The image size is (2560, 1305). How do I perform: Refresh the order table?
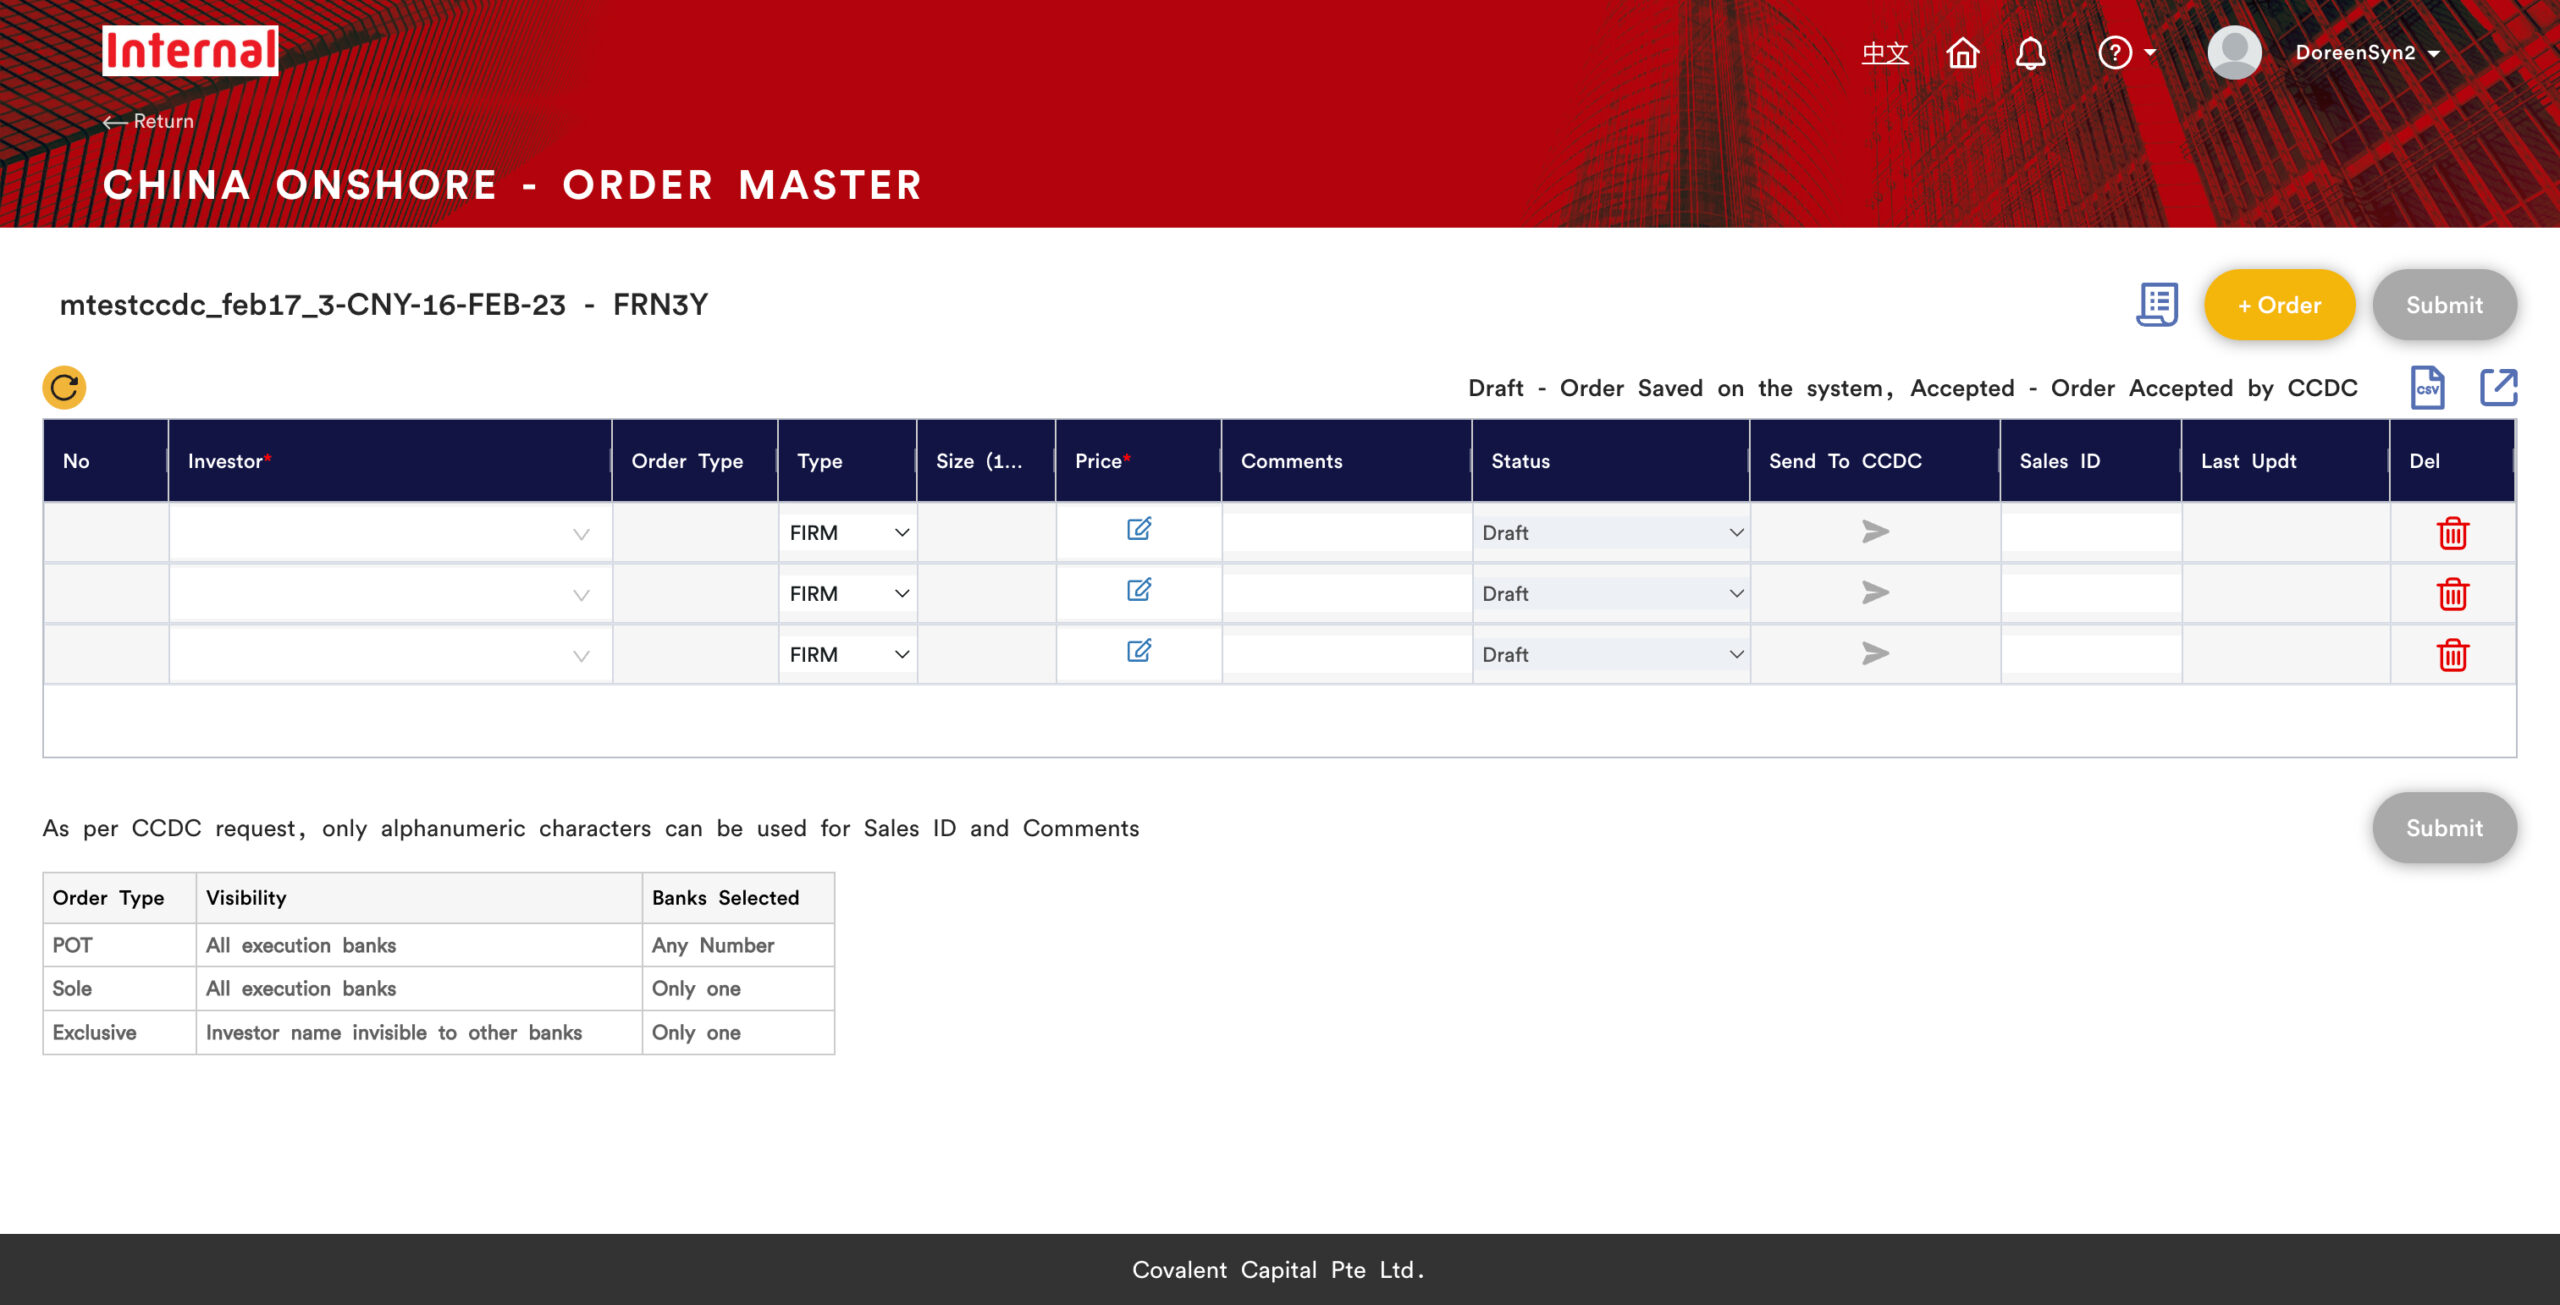click(64, 387)
